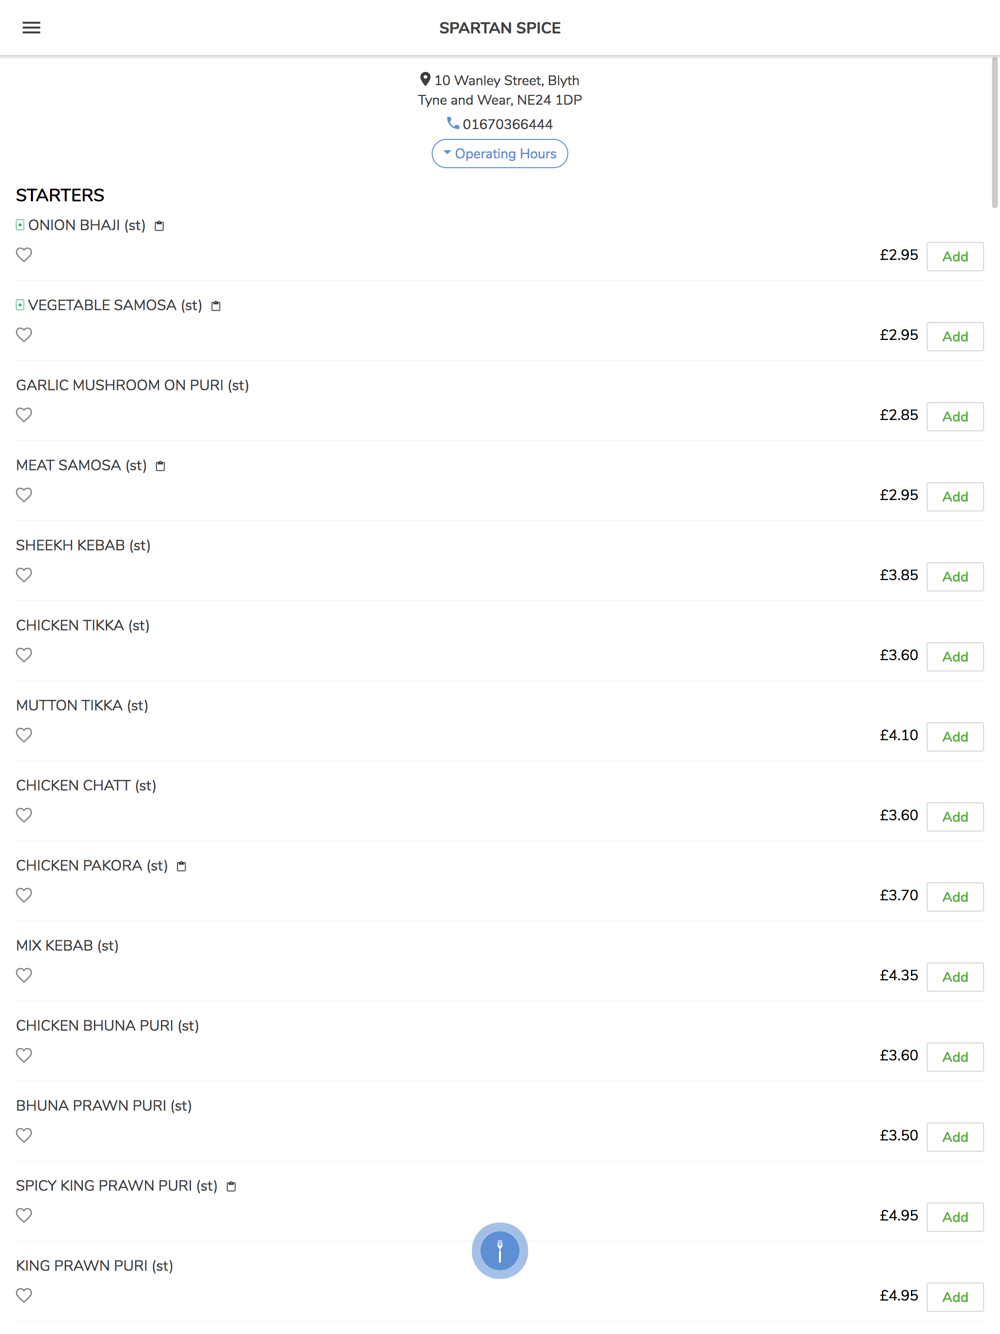
Task: Toggle the heart for Chicken Bhuna Puri
Action: 24,1055
